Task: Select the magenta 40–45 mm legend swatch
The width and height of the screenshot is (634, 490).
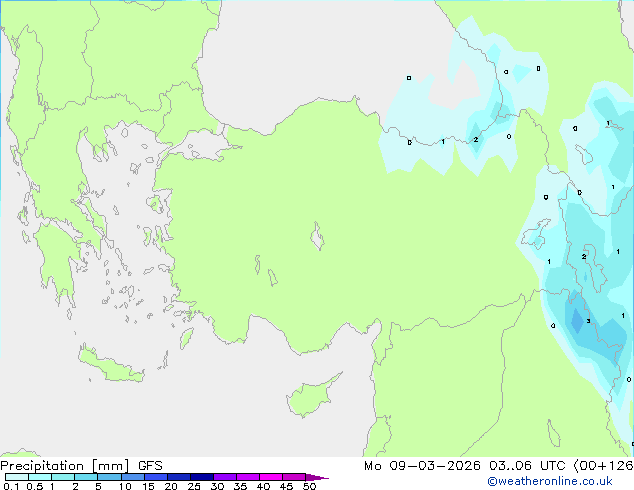Action: point(271,477)
